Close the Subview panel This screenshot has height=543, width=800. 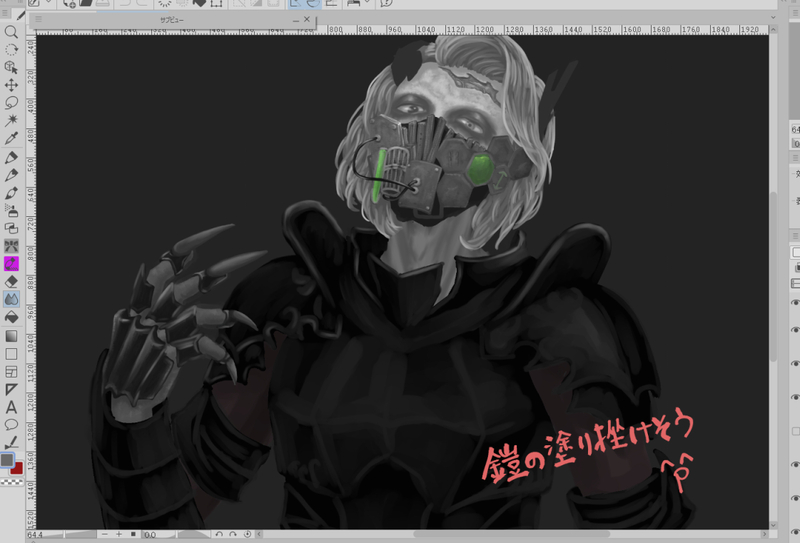click(x=307, y=19)
